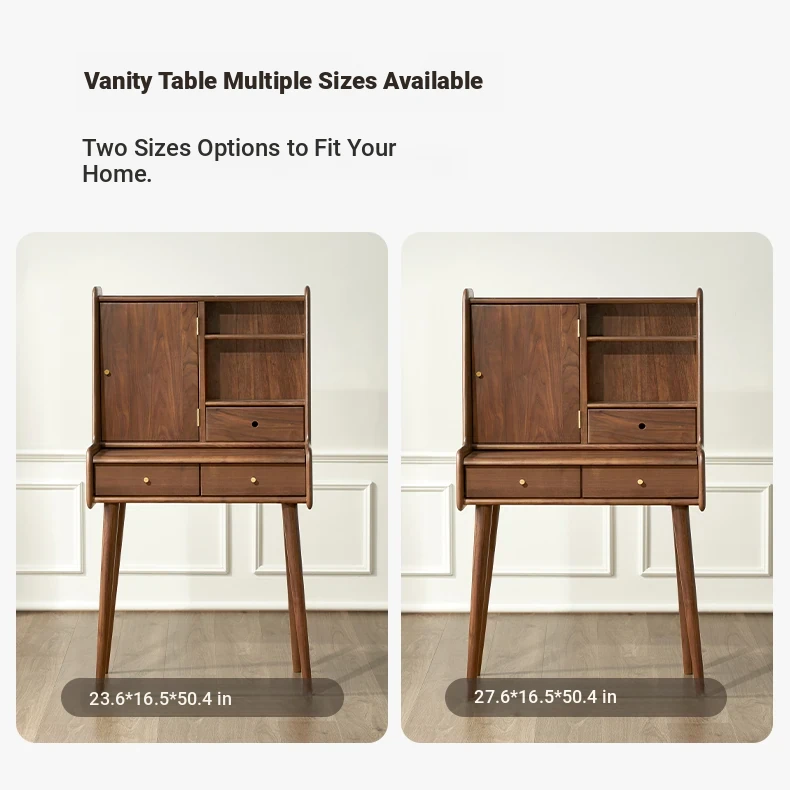The height and width of the screenshot is (790, 790).
Task: Click the open top shelf on right vanity
Action: 642,320
